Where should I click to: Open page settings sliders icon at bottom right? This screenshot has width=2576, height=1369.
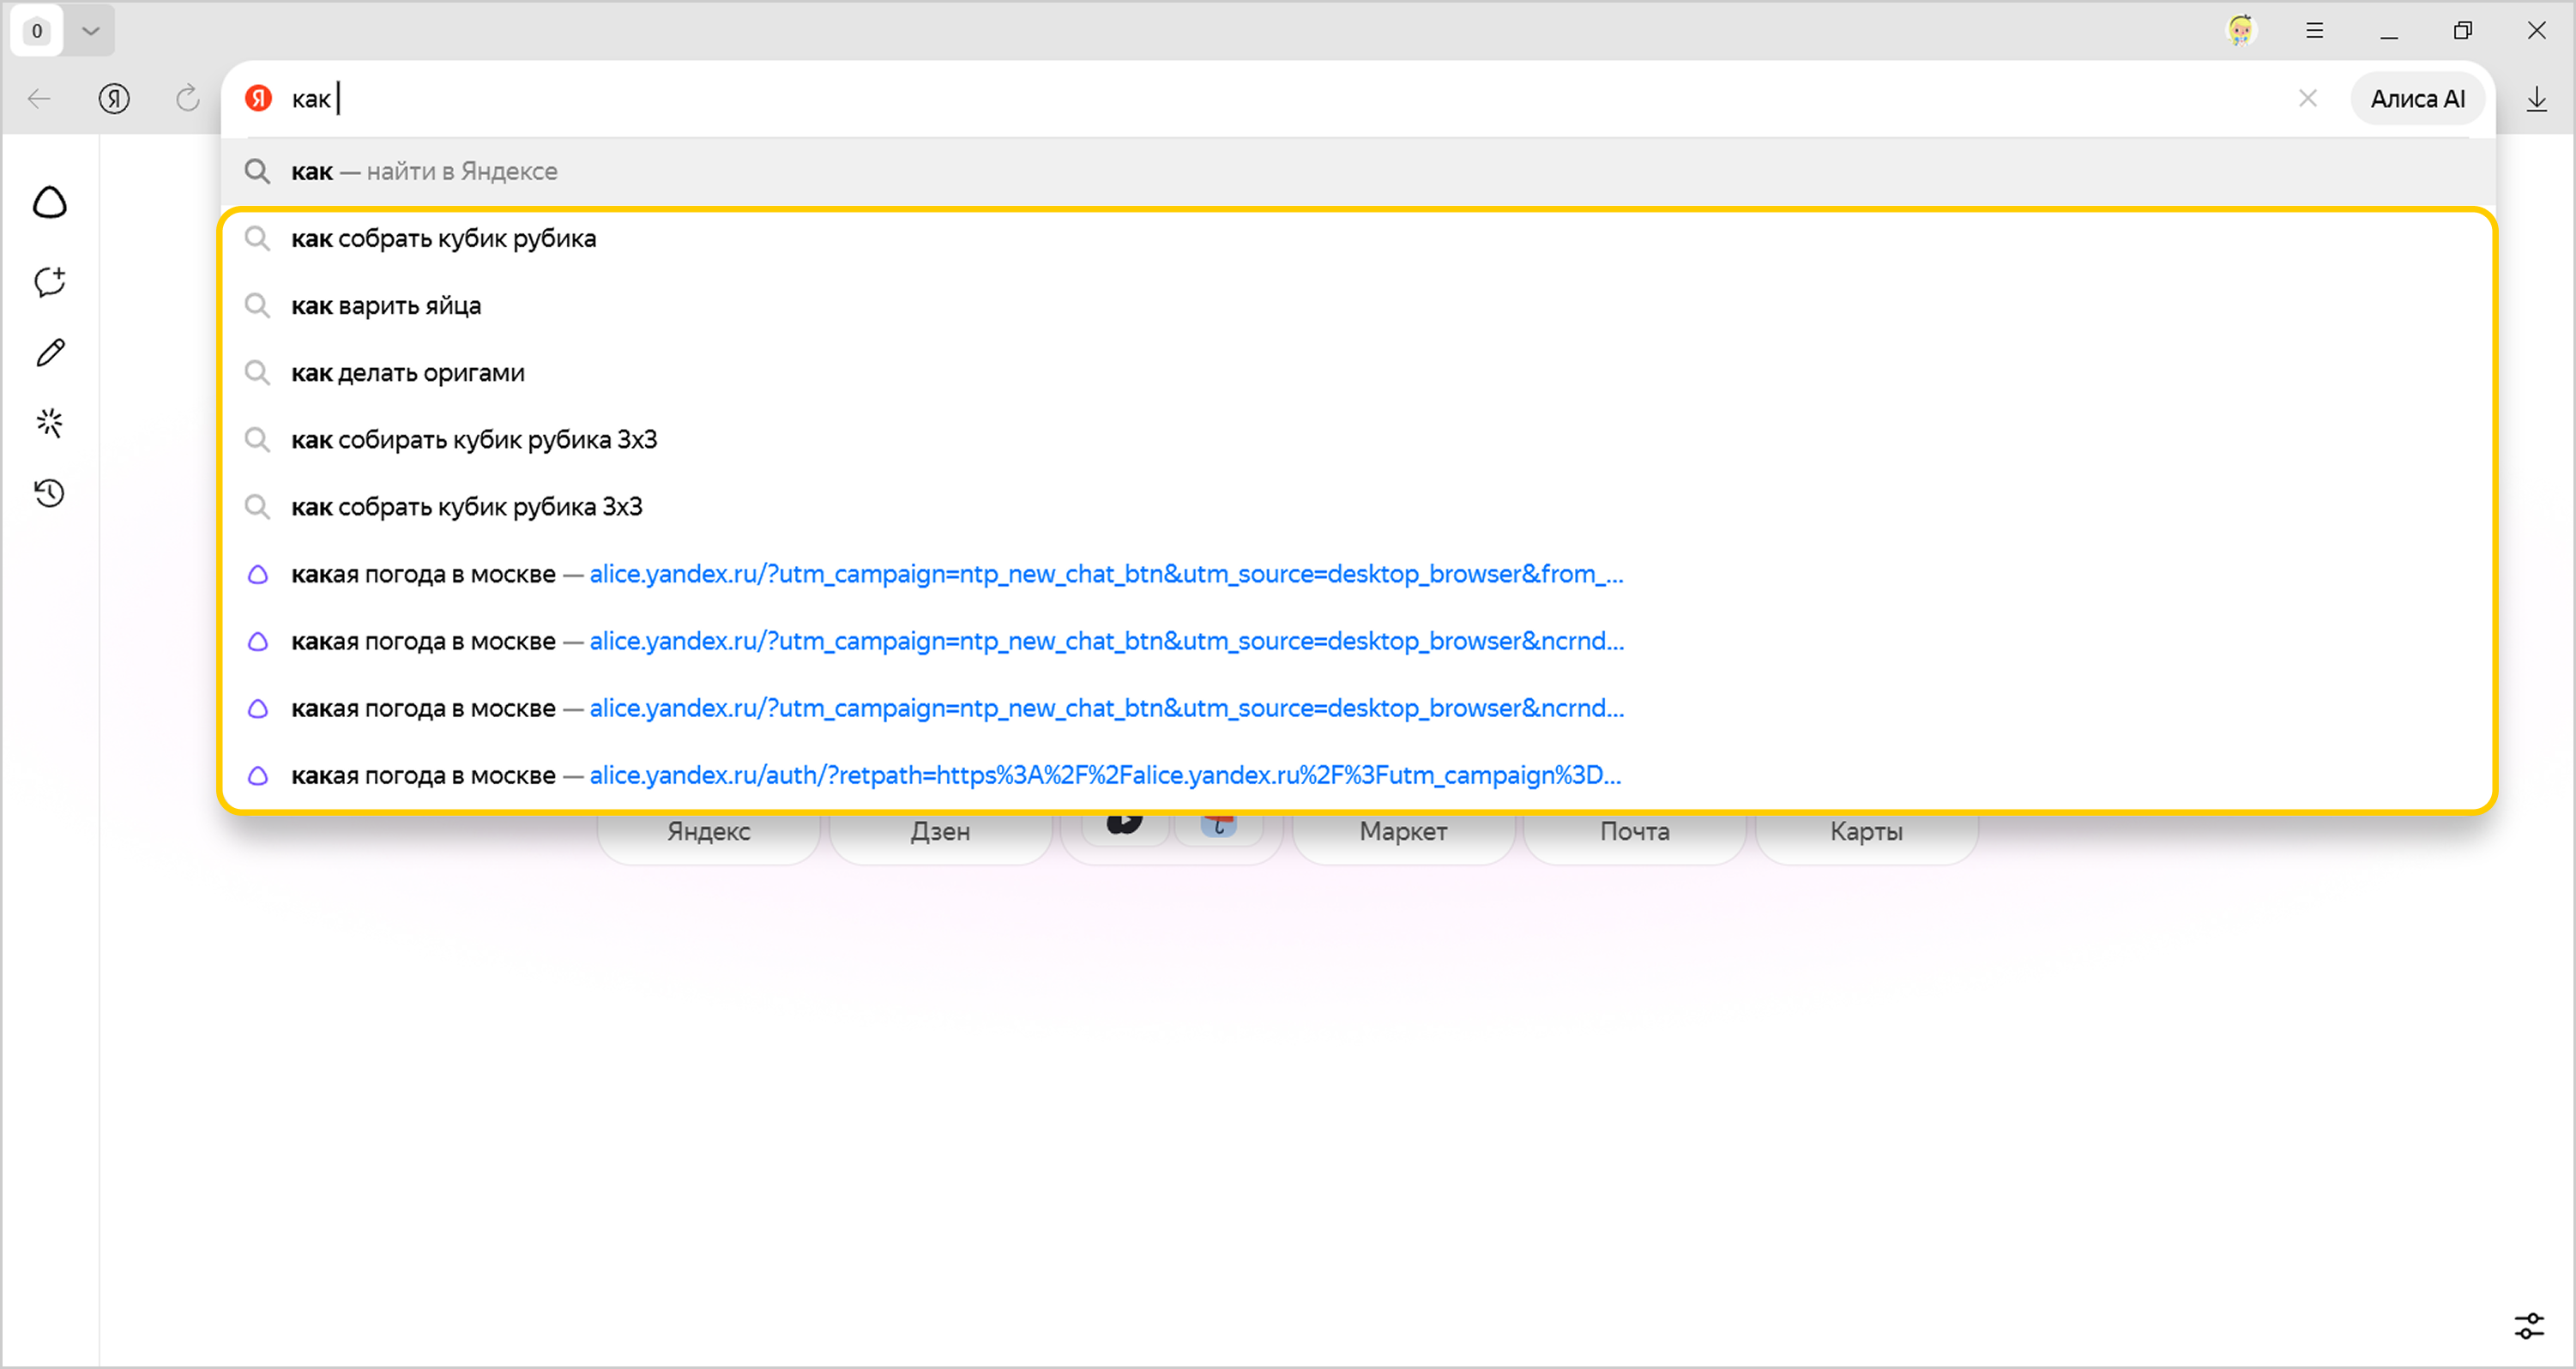tap(2530, 1327)
